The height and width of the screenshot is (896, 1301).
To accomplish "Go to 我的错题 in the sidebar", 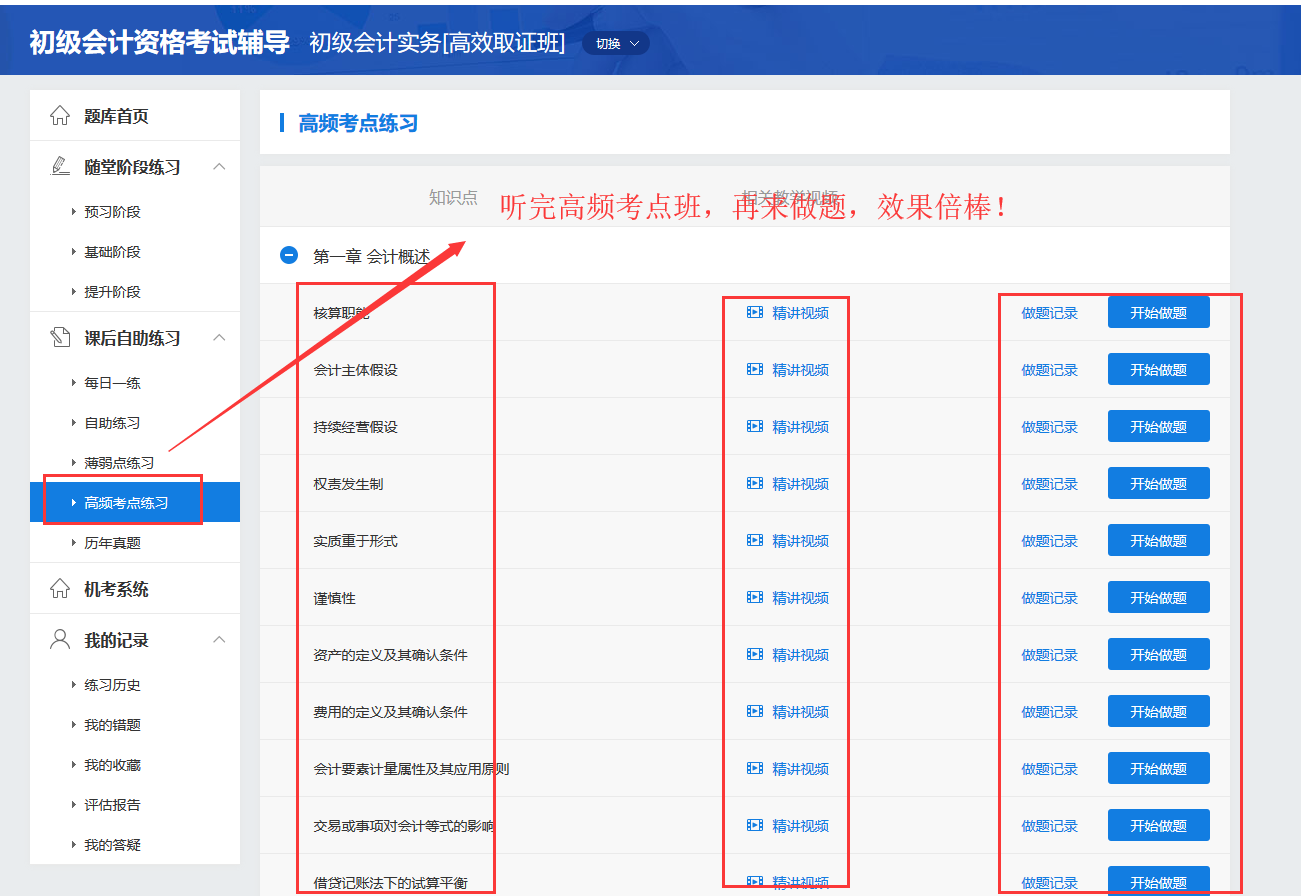I will pyautogui.click(x=112, y=725).
